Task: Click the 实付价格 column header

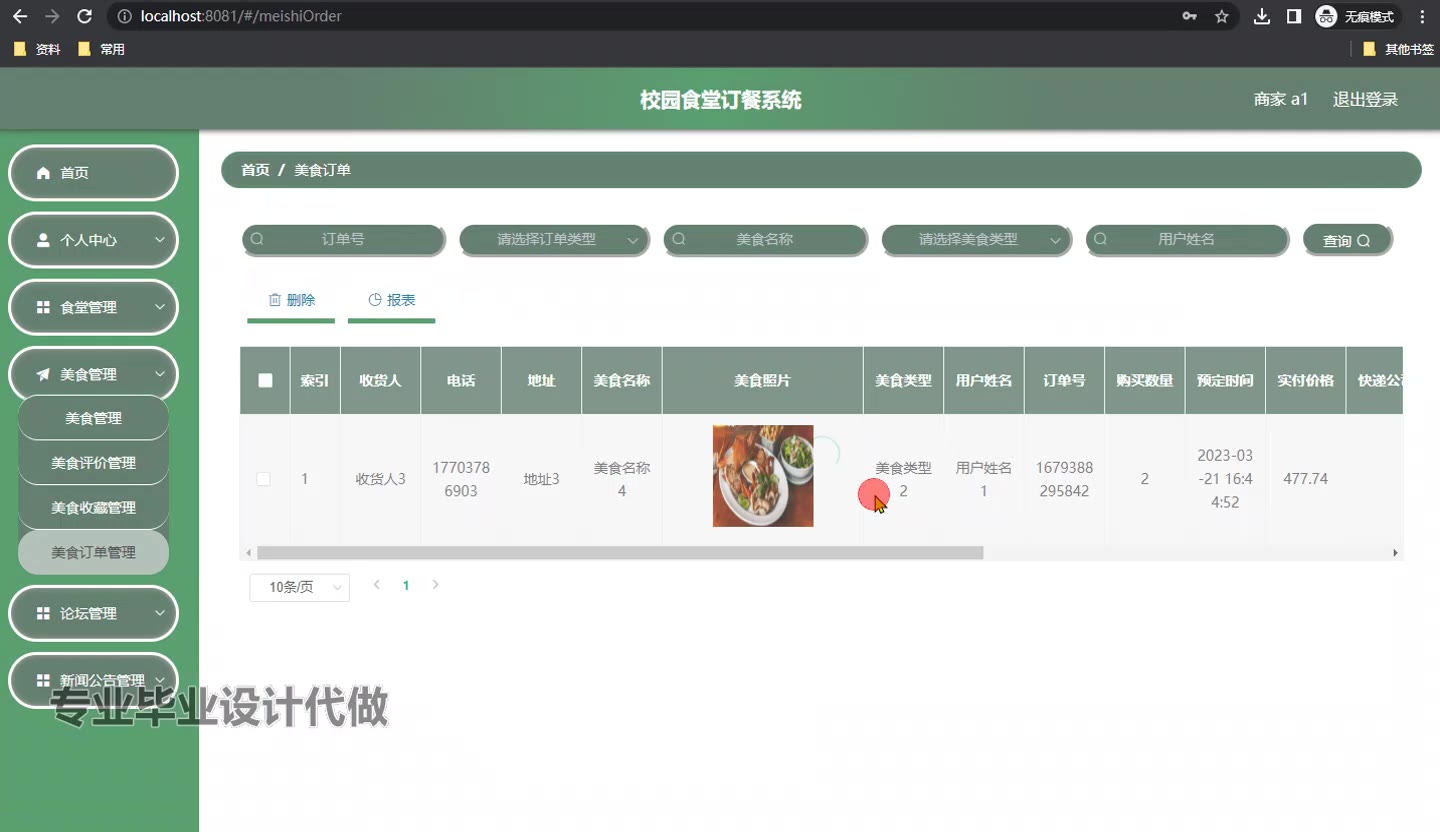Action: 1305,380
